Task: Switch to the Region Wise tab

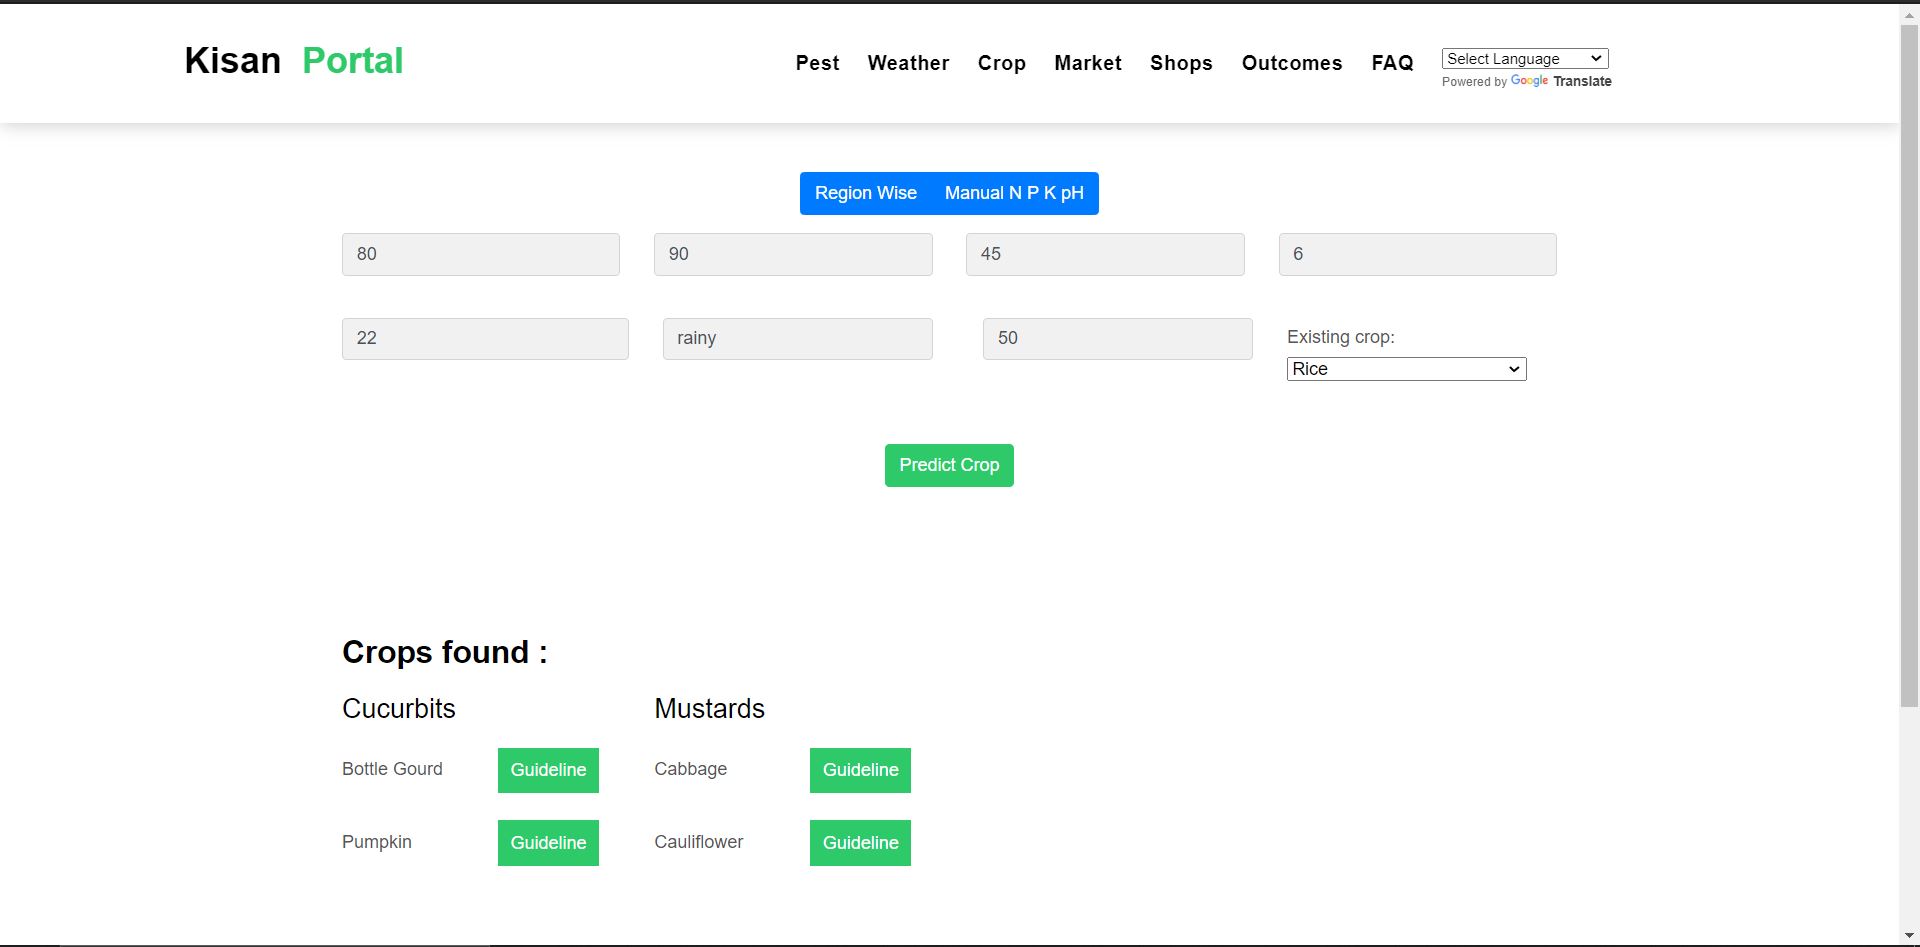Action: [865, 193]
